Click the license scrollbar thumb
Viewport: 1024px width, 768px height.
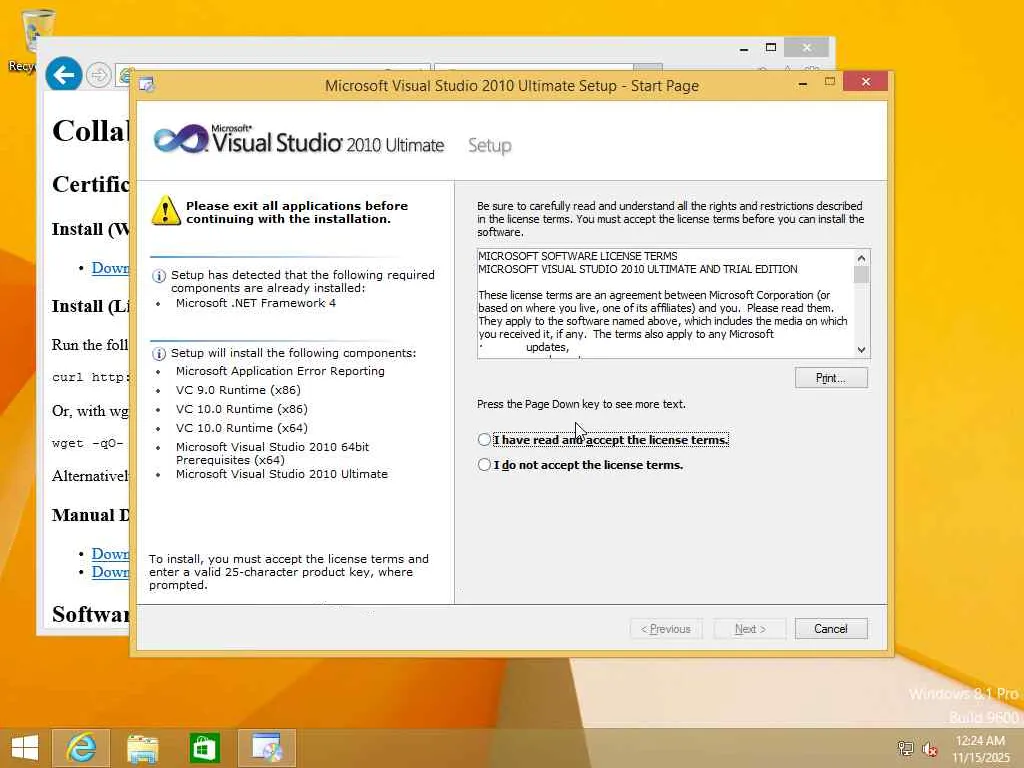[861, 275]
